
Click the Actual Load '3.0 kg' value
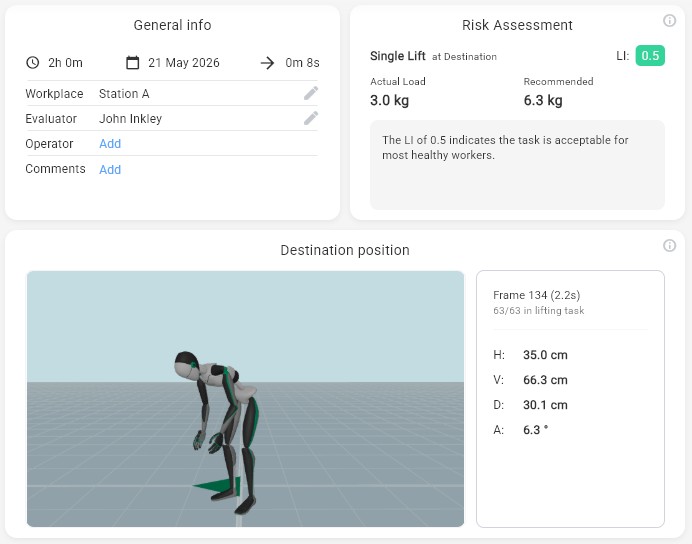point(389,101)
